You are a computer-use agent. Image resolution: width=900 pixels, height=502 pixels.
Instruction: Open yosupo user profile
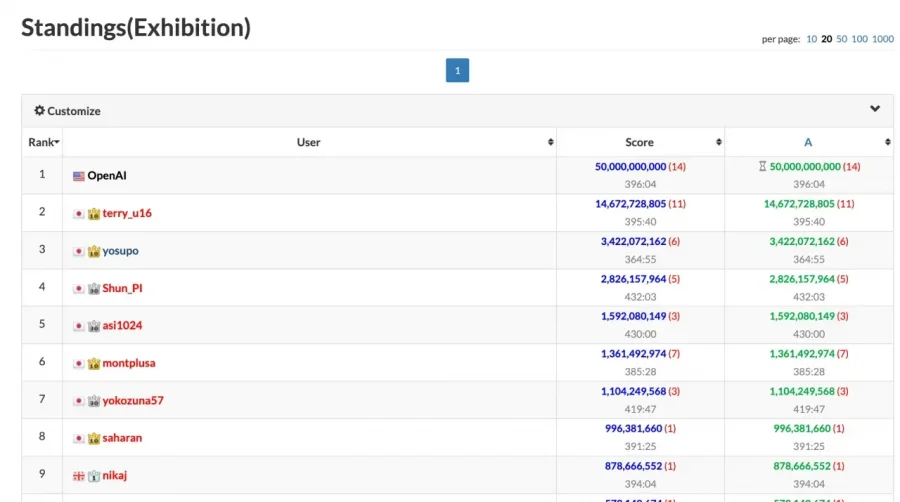coord(120,251)
